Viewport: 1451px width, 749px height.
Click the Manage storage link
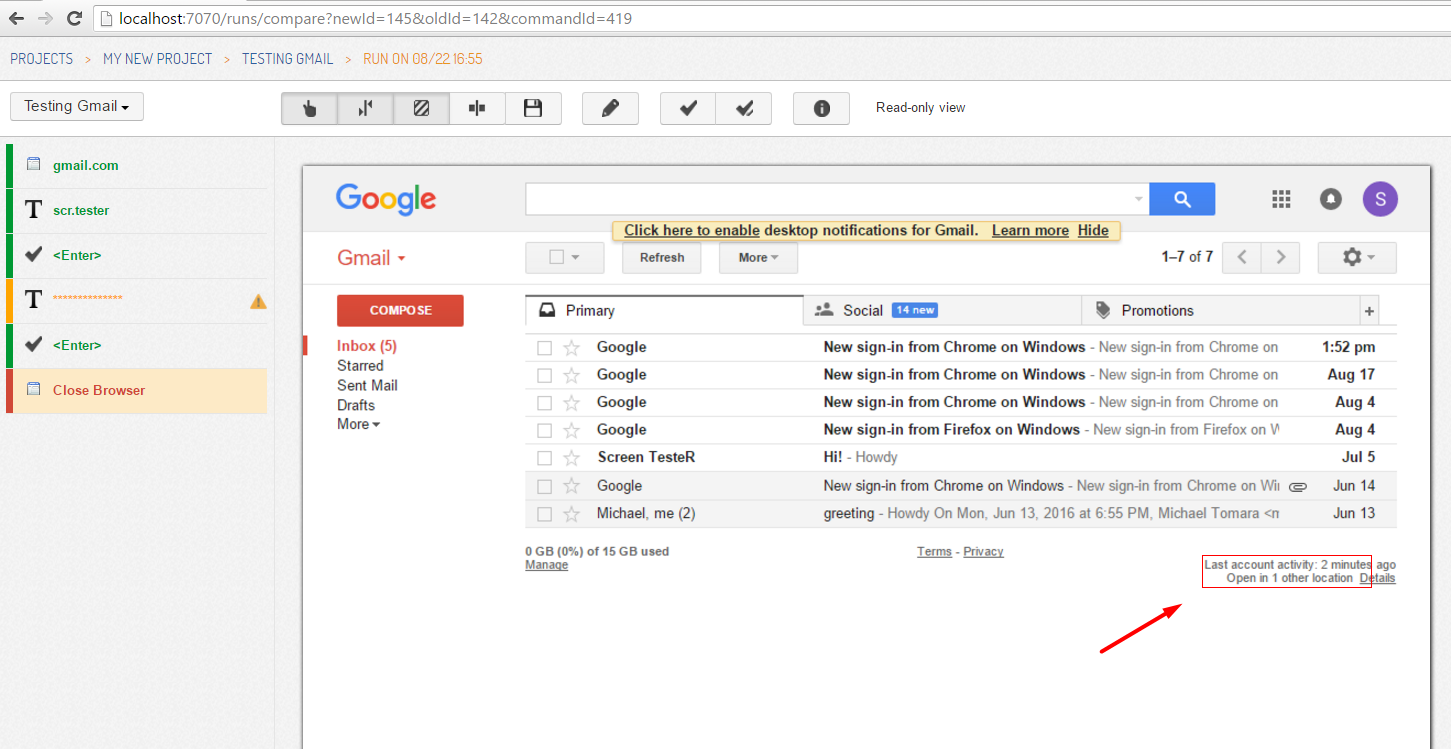click(546, 565)
